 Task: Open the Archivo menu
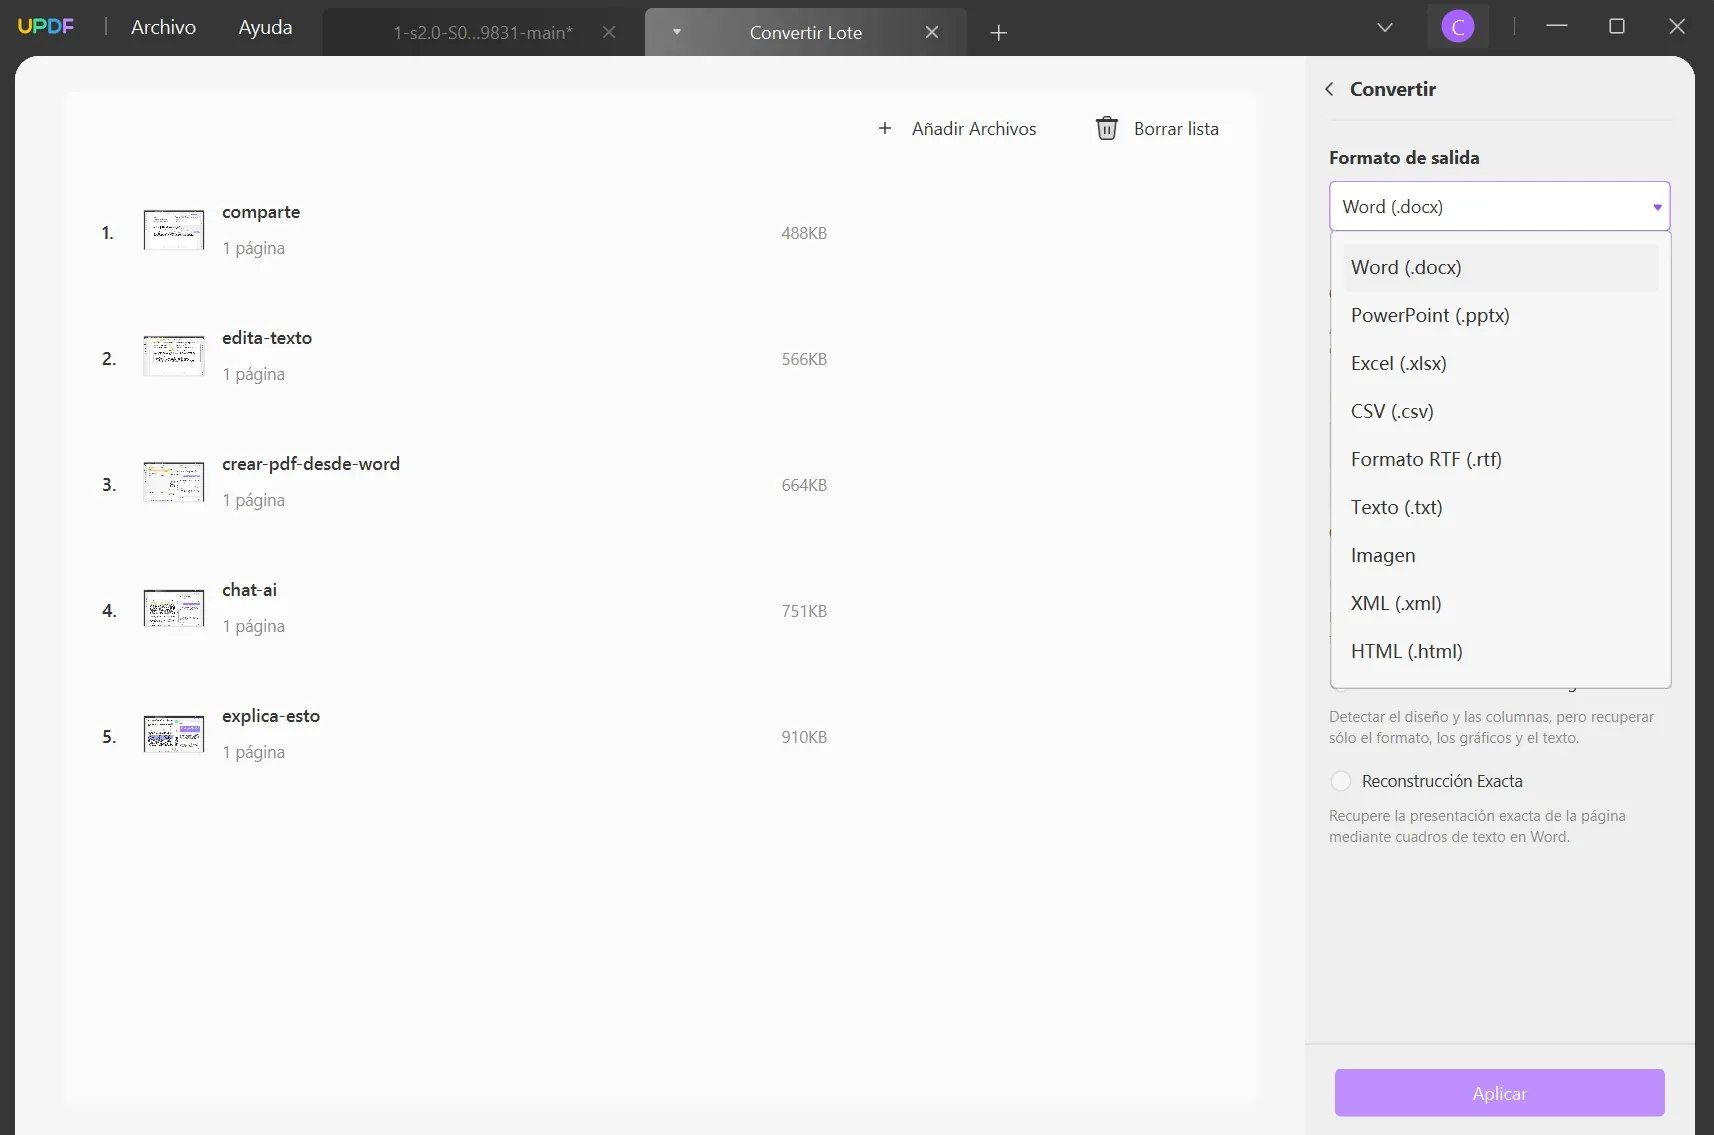point(163,27)
